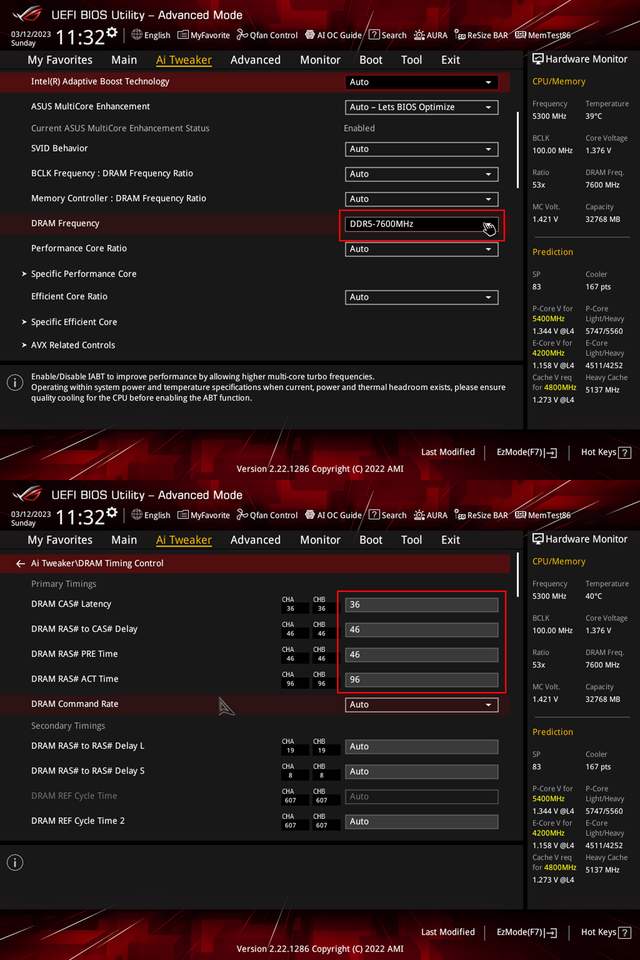Screen dimensions: 640x960
Task: Expand AVX Related Controls
Action: (x=72, y=345)
